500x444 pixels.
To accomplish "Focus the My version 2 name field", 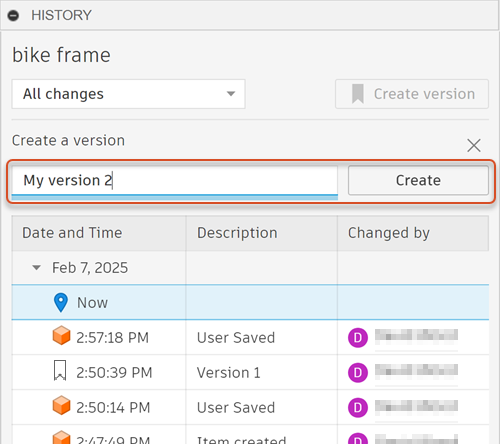I will (175, 180).
